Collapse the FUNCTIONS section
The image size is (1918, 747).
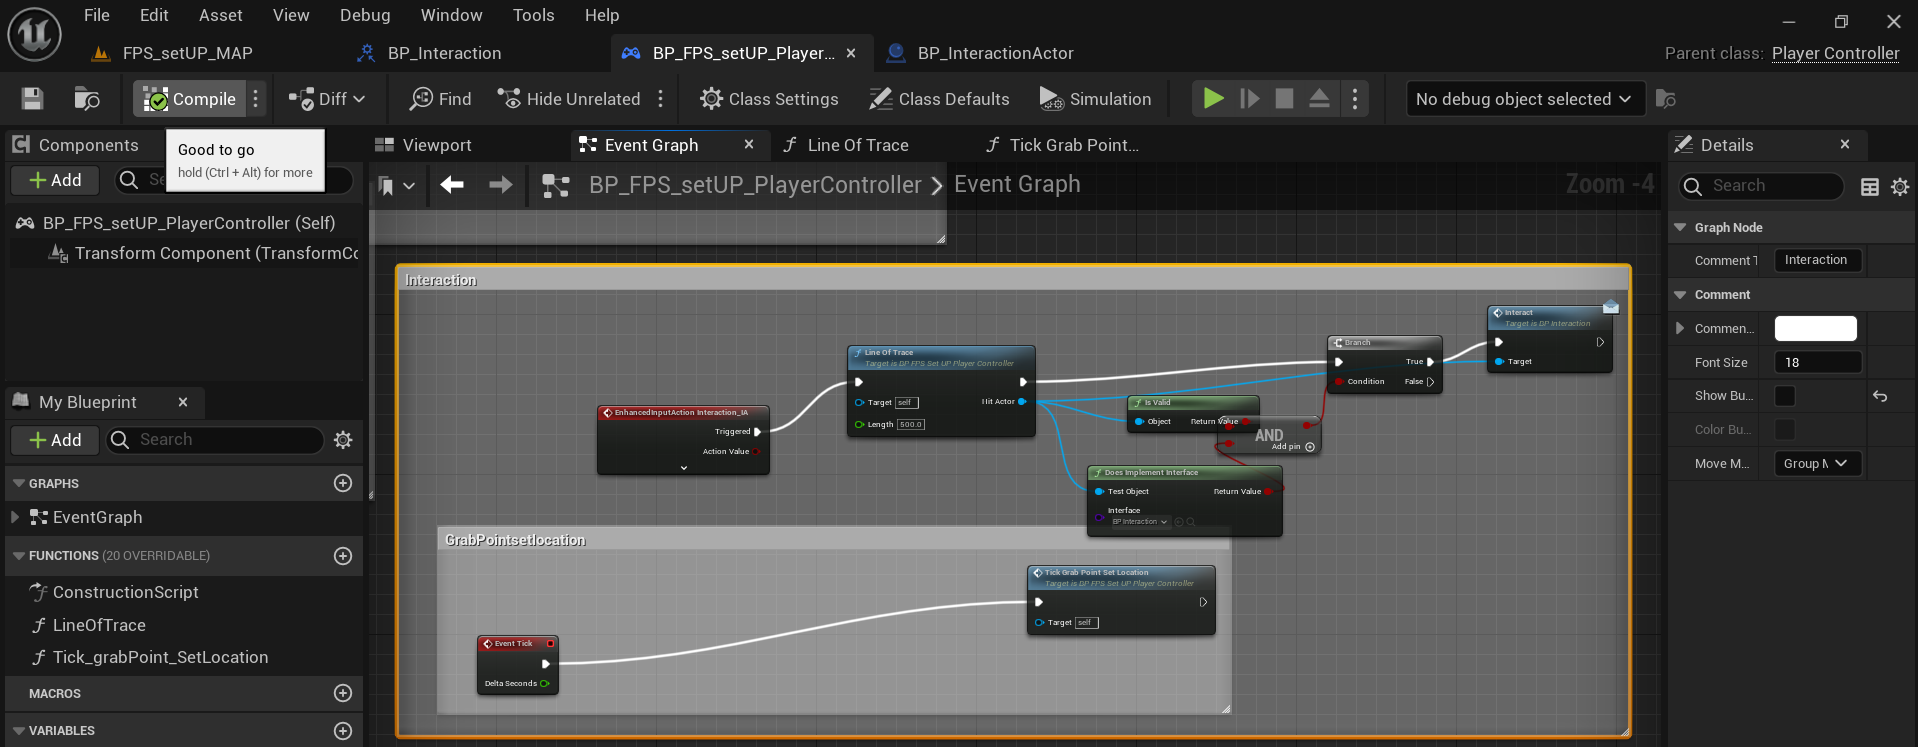[x=19, y=556]
